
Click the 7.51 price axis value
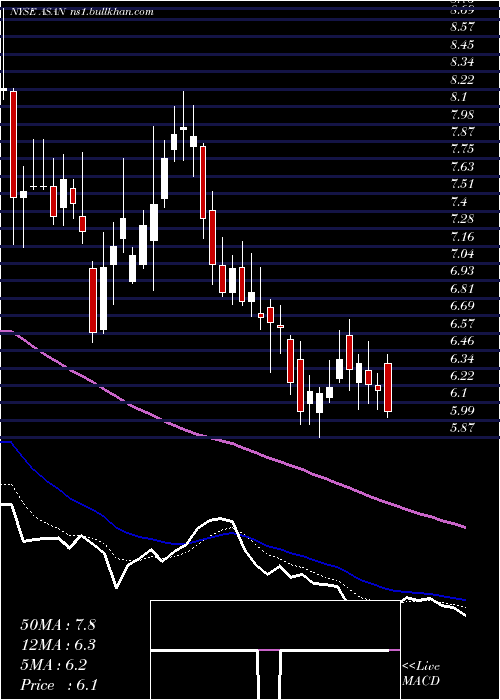click(462, 184)
